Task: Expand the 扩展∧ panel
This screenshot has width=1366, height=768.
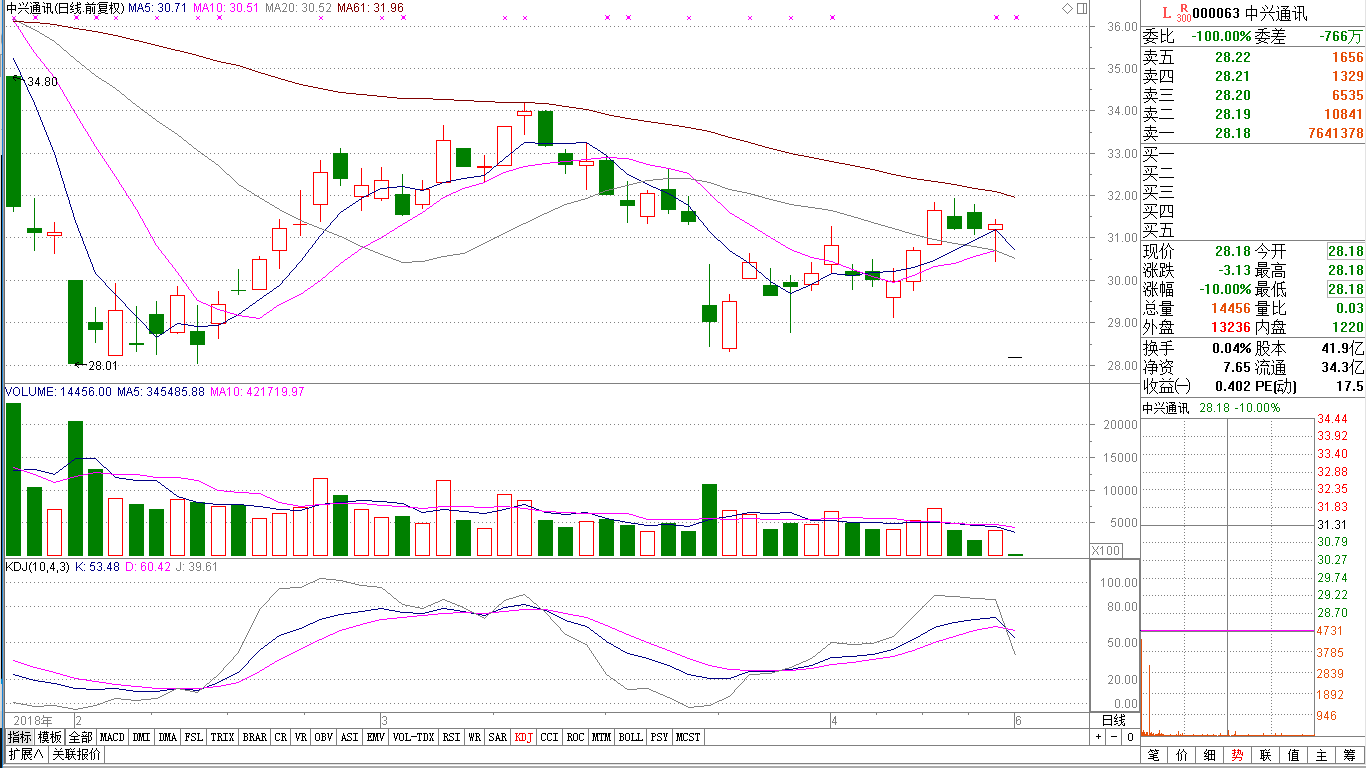Action: point(26,754)
